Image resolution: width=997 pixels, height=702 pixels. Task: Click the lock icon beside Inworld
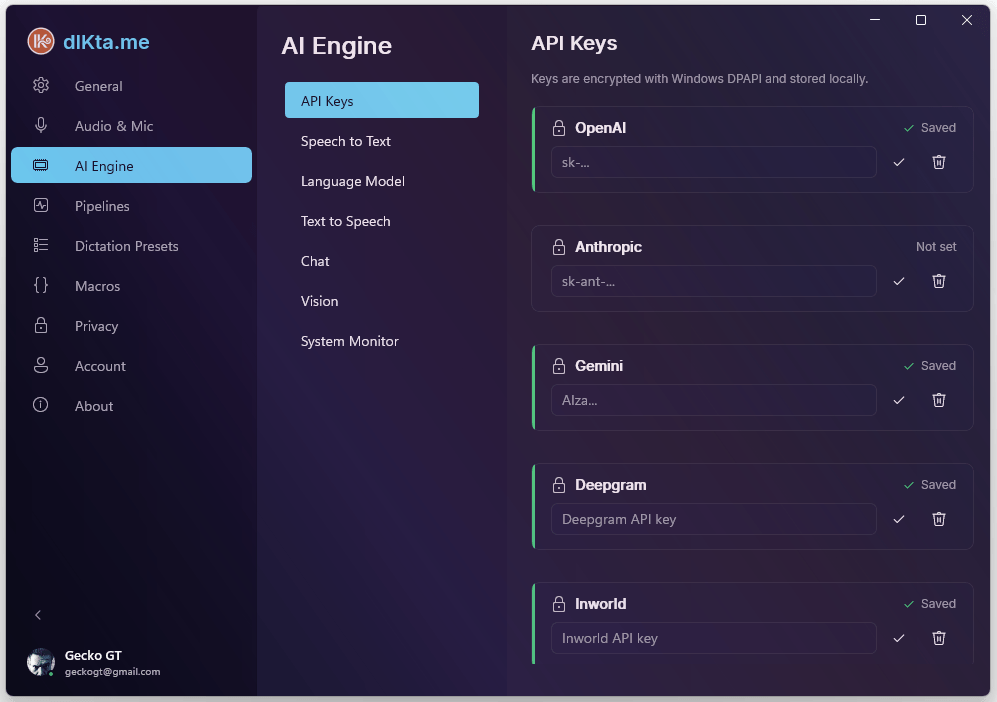point(558,603)
